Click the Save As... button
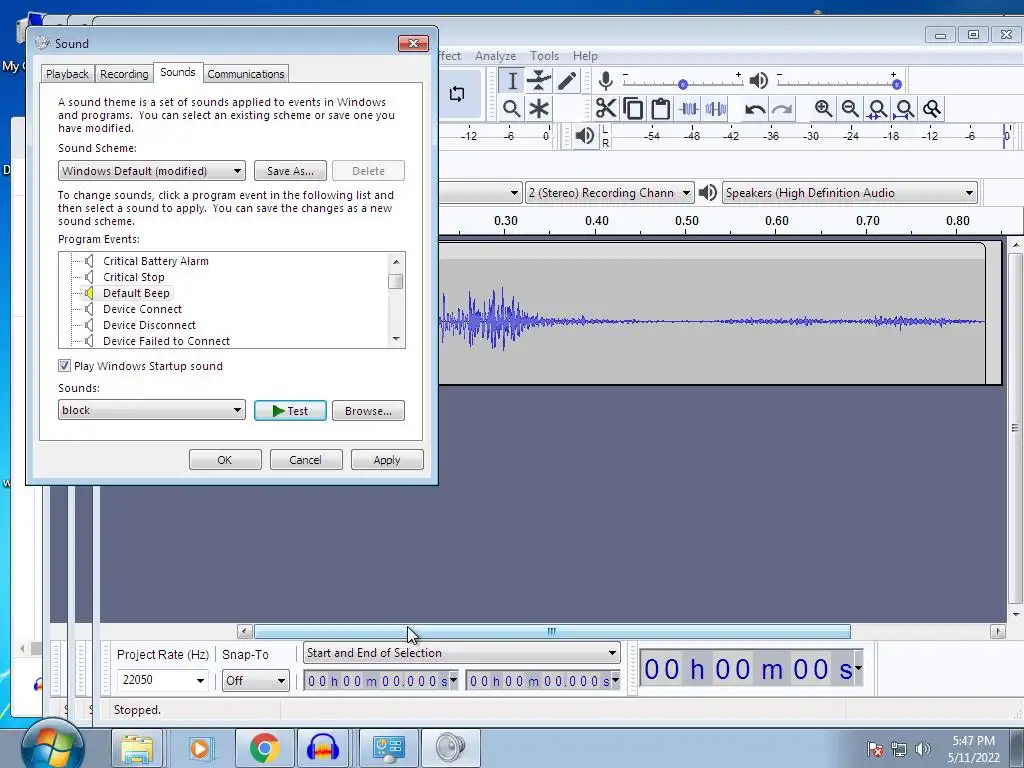This screenshot has height=768, width=1024. pos(290,171)
